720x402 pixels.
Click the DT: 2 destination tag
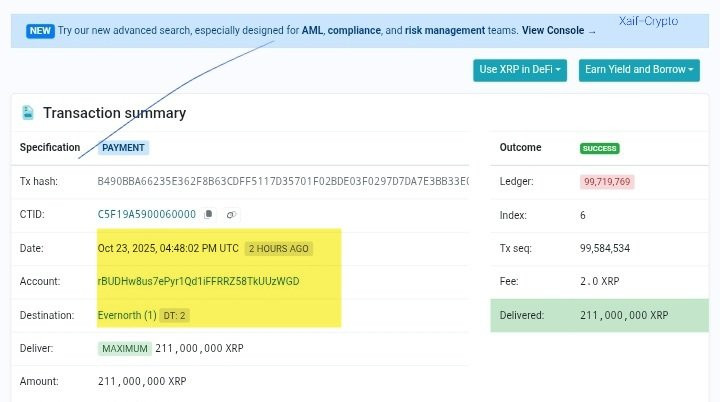click(174, 316)
